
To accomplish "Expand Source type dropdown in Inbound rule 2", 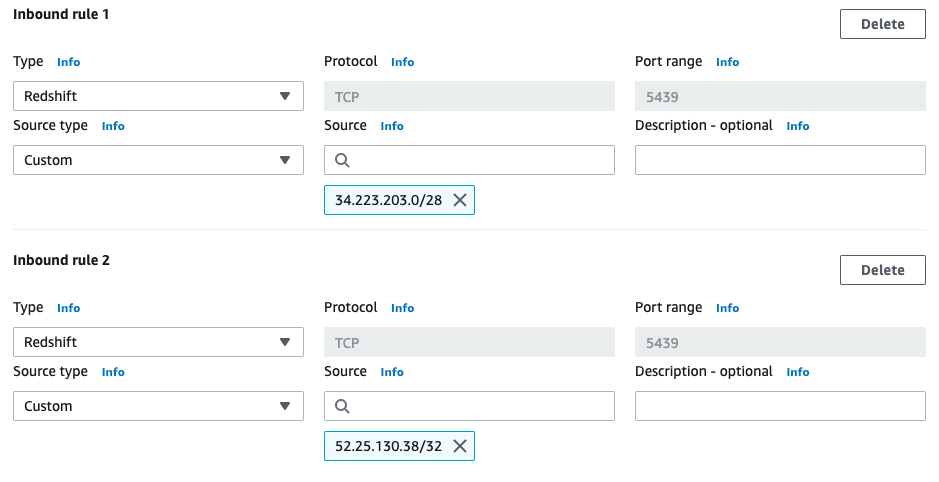I will pyautogui.click(x=158, y=406).
